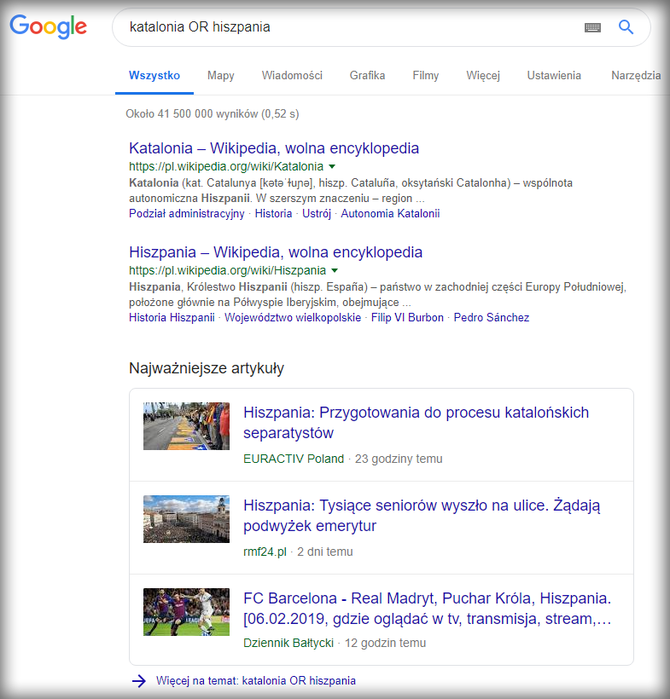Open the Ustrój sitelink
670x699 pixels.
pos(317,214)
